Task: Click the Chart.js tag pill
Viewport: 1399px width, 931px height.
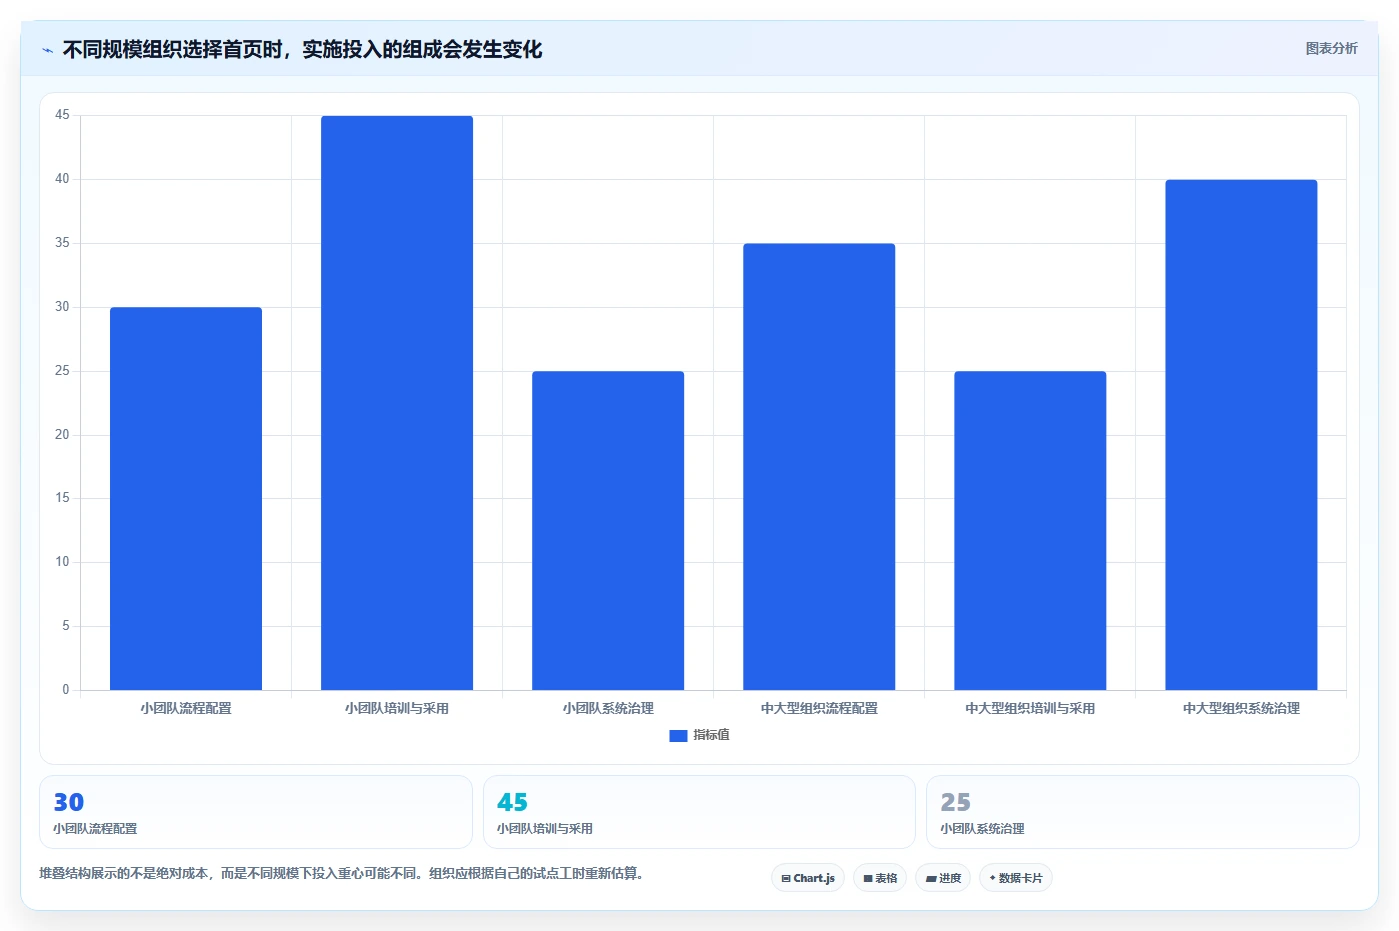Action: pyautogui.click(x=808, y=878)
